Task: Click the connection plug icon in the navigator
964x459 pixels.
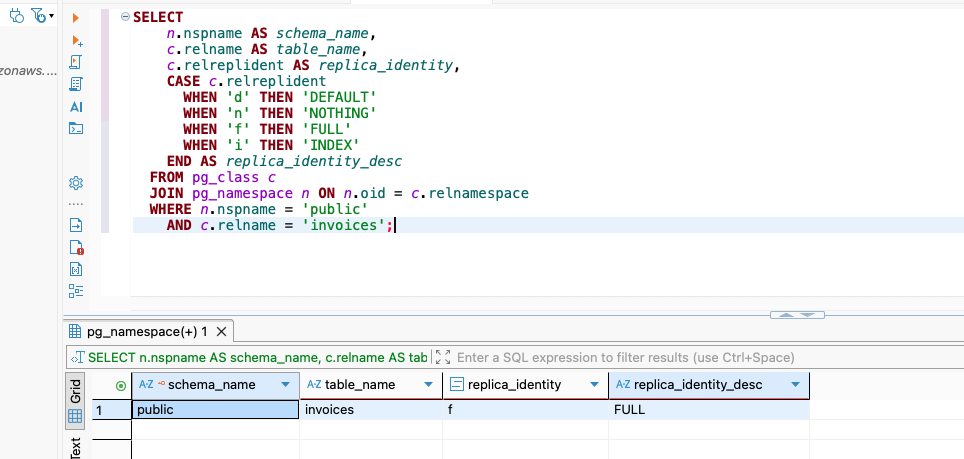Action: pos(17,15)
